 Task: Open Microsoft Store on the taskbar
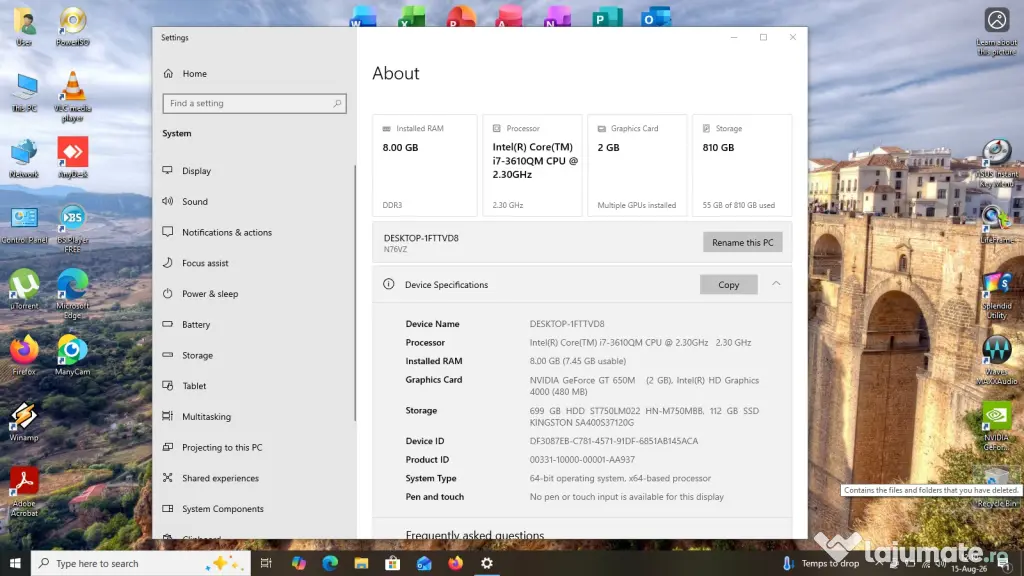pyautogui.click(x=392, y=563)
